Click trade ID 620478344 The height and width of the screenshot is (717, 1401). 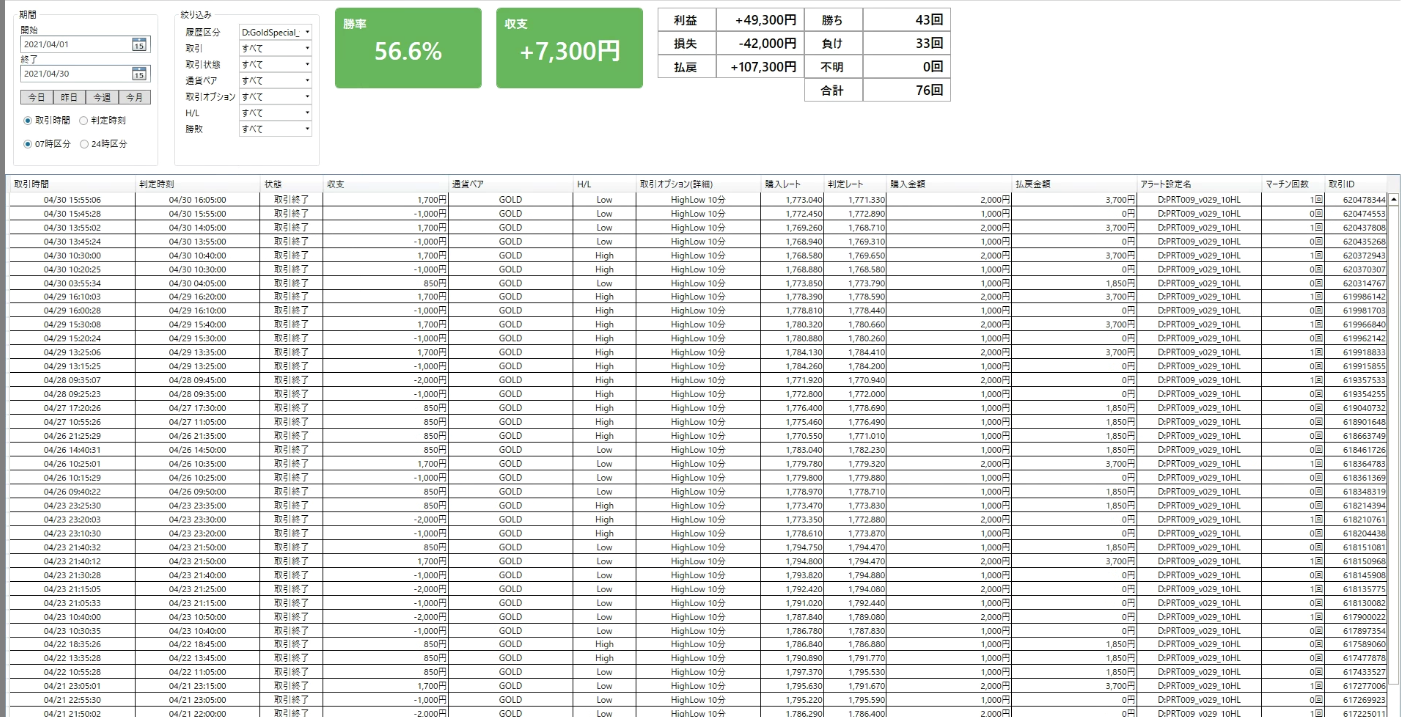(x=1356, y=199)
